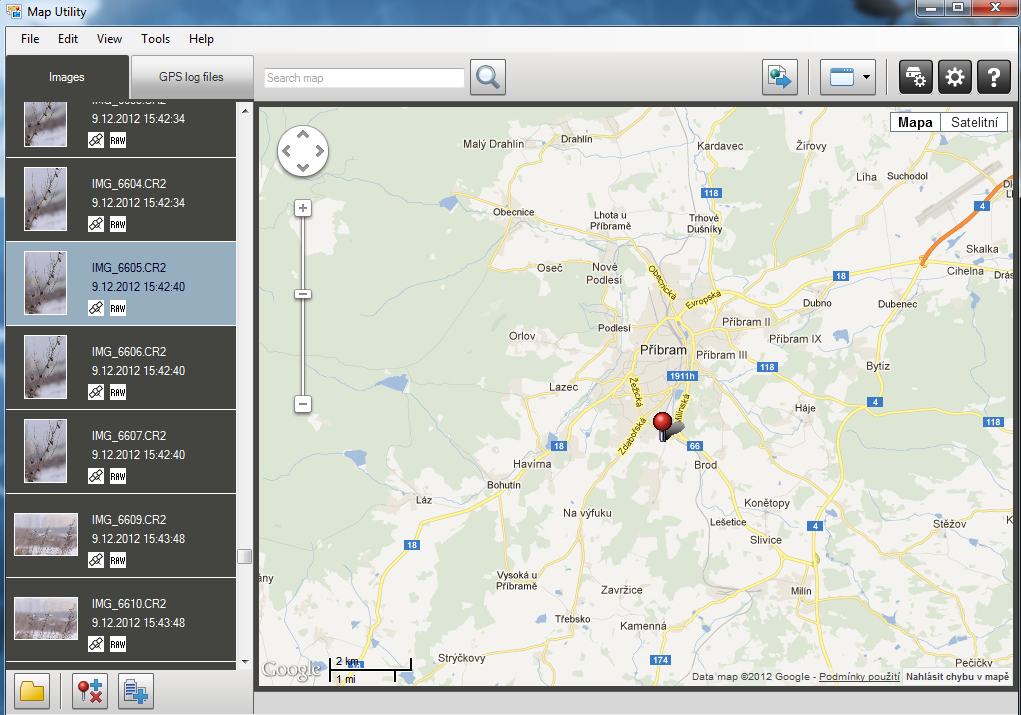Screen dimensions: 1021x715
Task: Select the IMG_6604.CR2 thumbnail
Action: [46, 199]
